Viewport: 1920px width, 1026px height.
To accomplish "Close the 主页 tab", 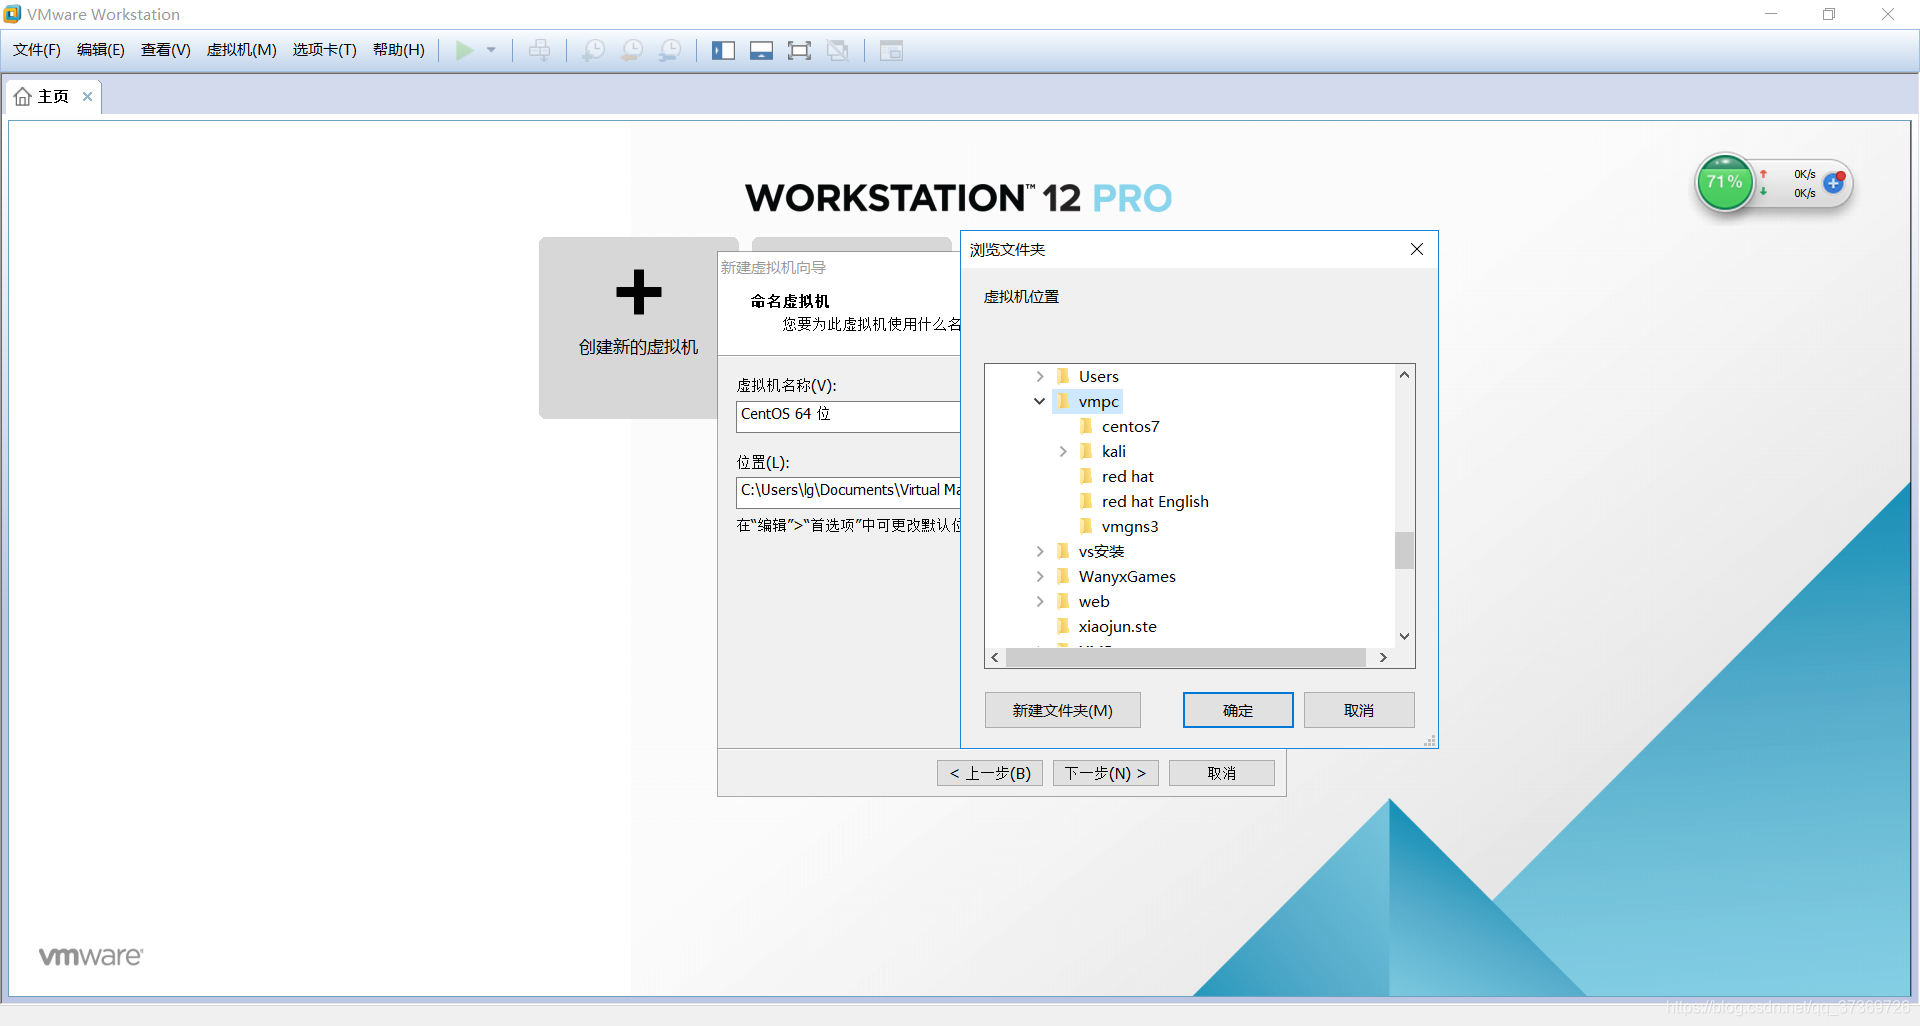I will tap(87, 96).
